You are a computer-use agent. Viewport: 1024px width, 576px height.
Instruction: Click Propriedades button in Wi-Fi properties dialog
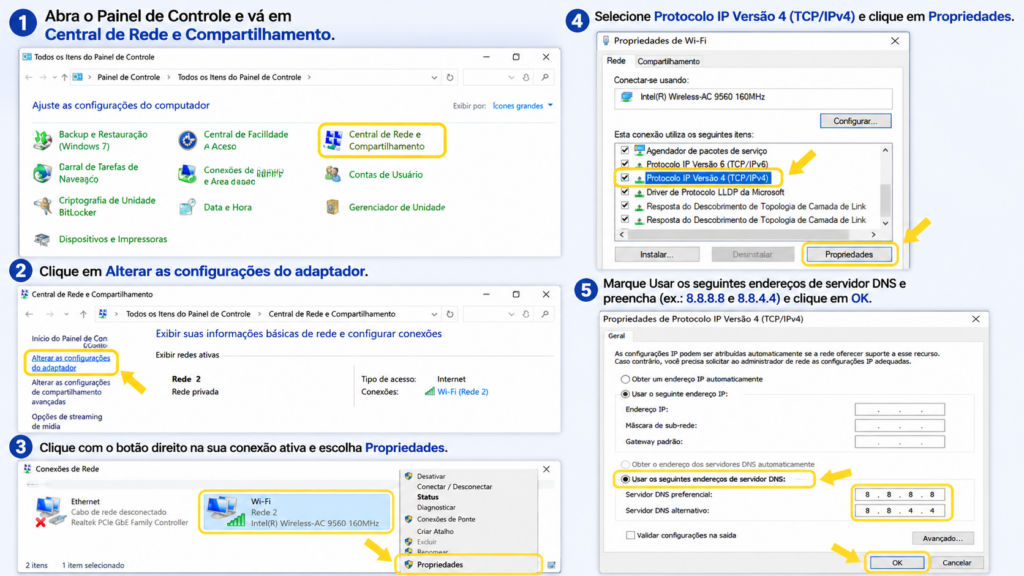tap(848, 255)
